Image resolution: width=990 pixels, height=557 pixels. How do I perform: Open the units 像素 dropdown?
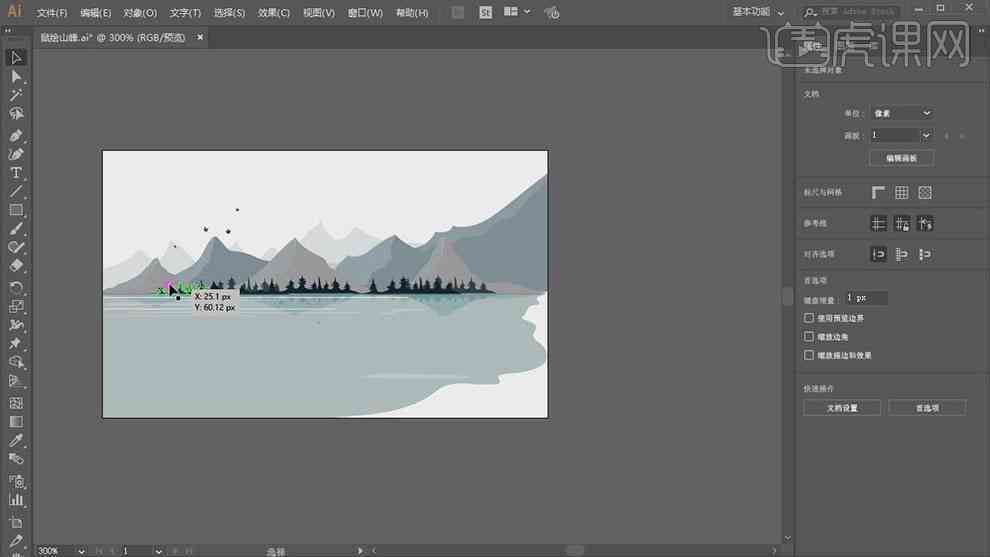(902, 113)
